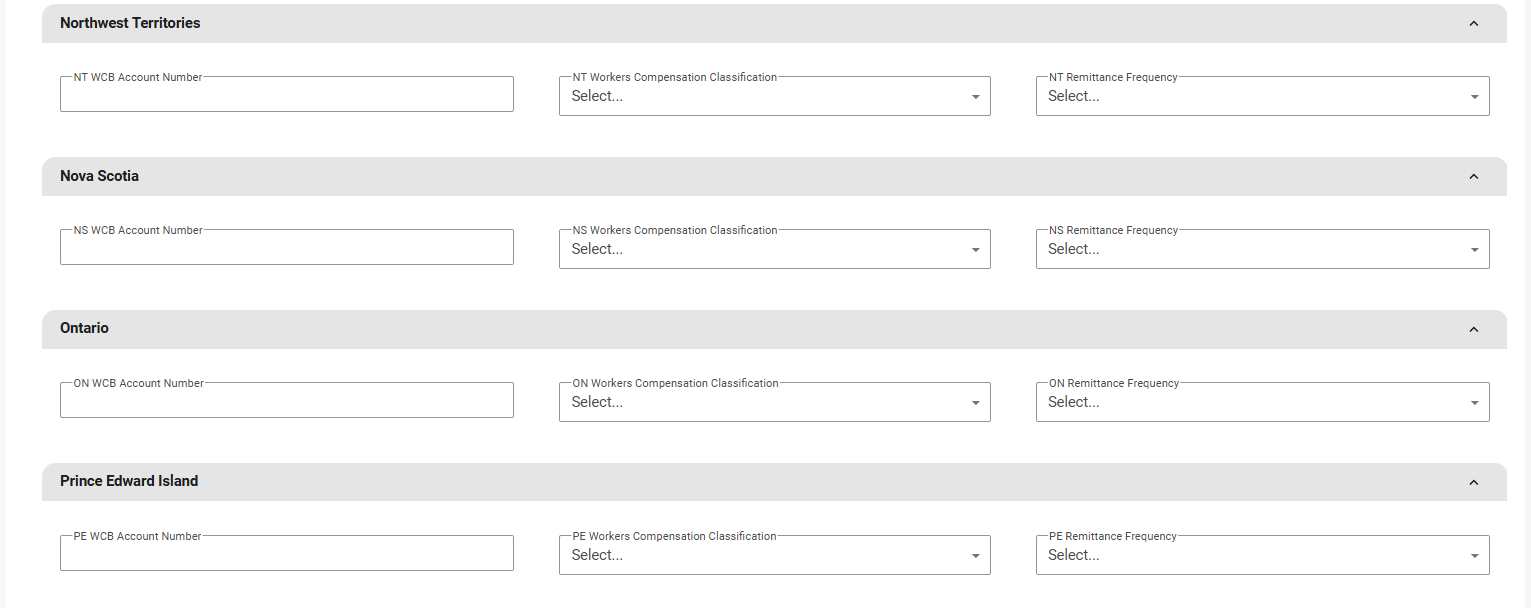The width and height of the screenshot is (1531, 608).
Task: Focus the ON WCB Account Number field
Action: click(287, 401)
